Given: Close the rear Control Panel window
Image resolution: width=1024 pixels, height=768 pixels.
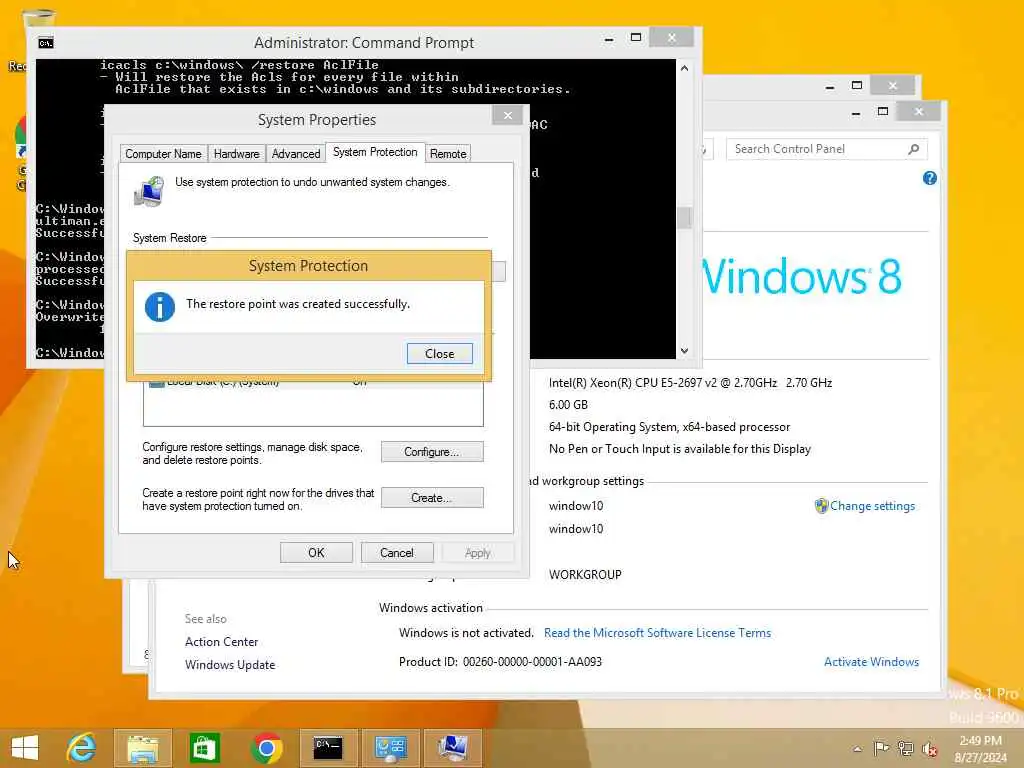Looking at the screenshot, I should (893, 86).
